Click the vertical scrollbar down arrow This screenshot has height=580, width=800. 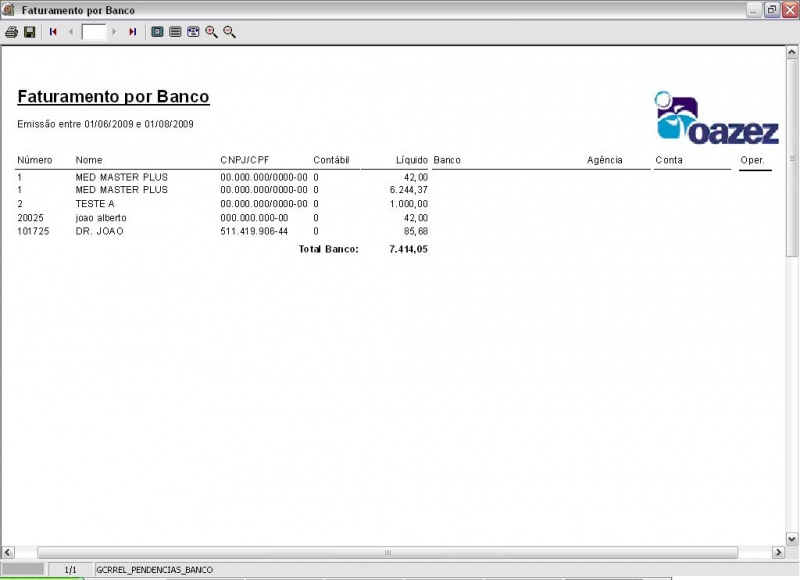pyautogui.click(x=792, y=539)
